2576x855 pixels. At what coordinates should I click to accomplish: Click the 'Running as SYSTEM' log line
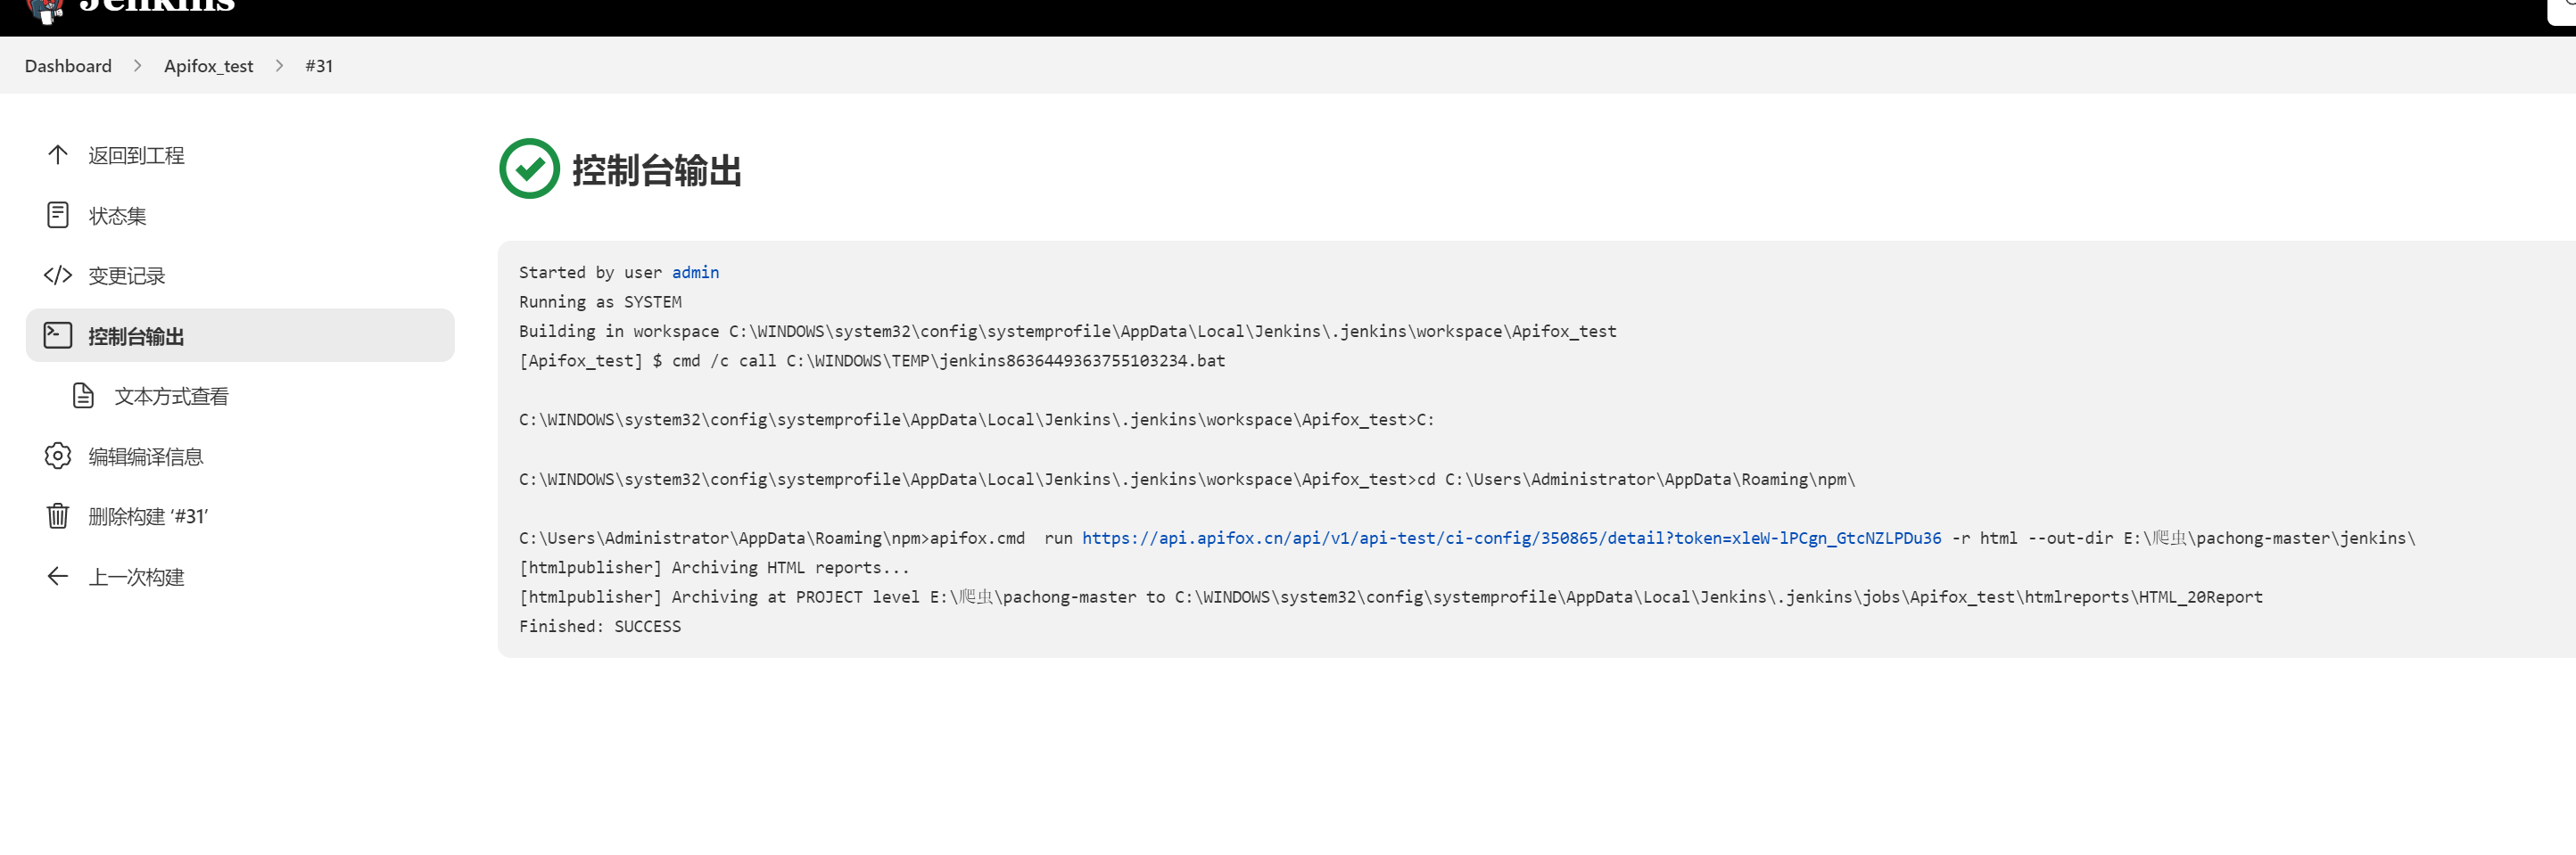click(x=600, y=302)
